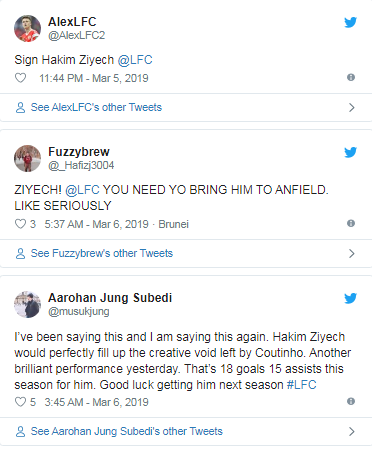Open the @LFC mention in AlexLFC's tweet
The height and width of the screenshot is (450, 372).
point(135,60)
